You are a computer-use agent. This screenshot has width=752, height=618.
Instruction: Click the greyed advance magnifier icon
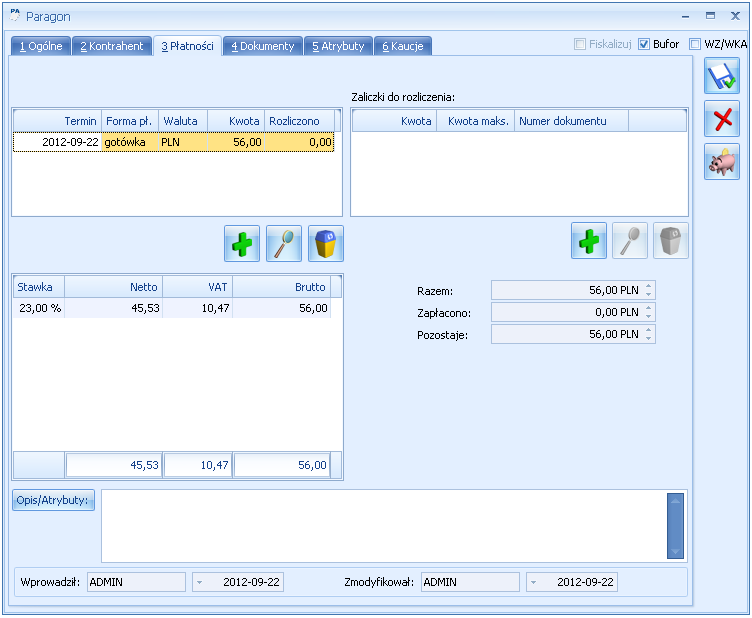click(630, 241)
